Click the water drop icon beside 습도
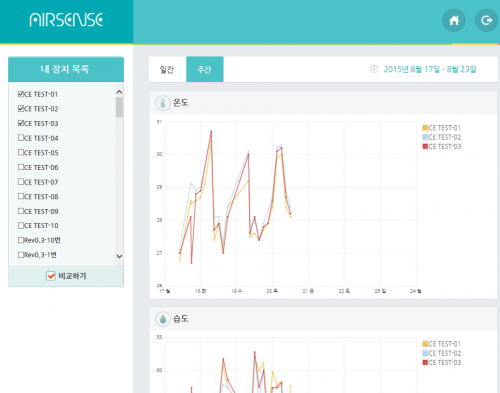 pos(163,319)
